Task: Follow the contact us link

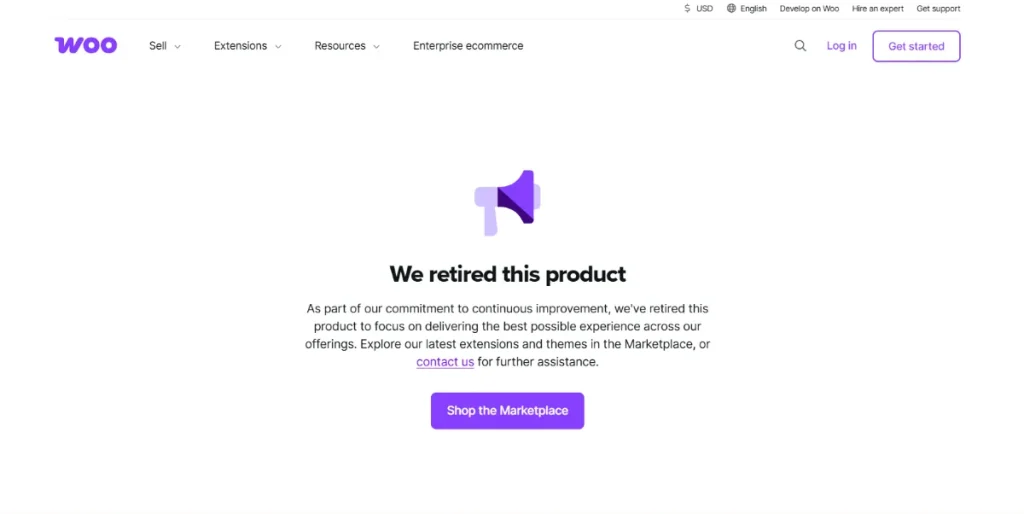Action: tap(445, 362)
